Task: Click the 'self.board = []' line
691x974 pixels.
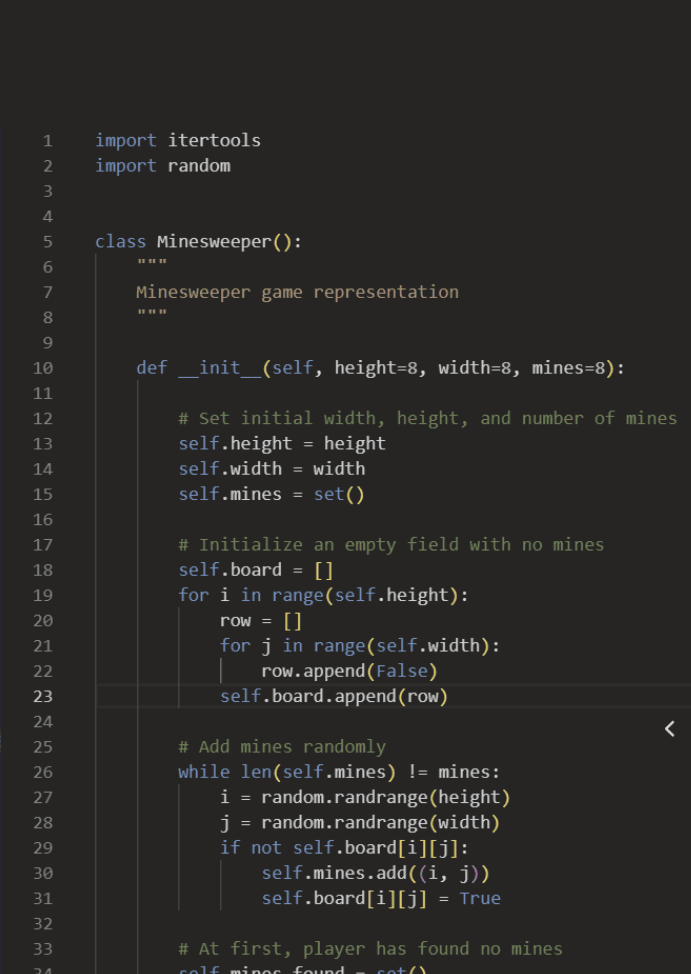Action: (x=256, y=570)
